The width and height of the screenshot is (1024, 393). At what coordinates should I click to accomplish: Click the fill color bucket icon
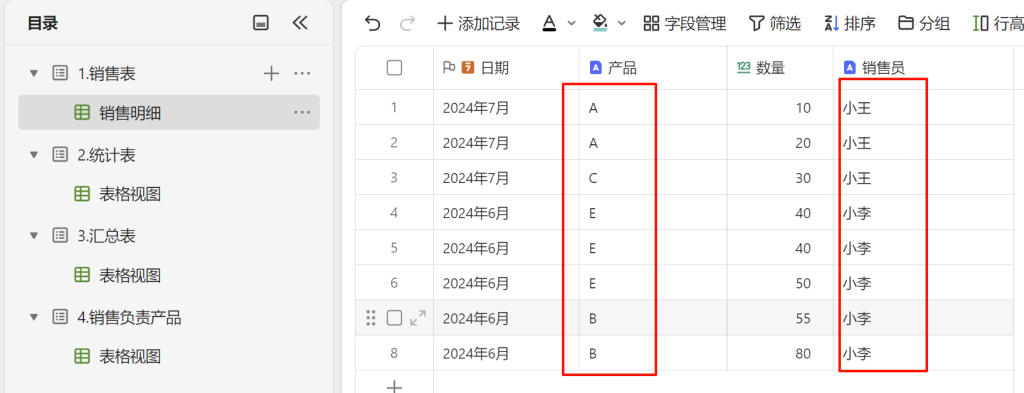point(600,24)
